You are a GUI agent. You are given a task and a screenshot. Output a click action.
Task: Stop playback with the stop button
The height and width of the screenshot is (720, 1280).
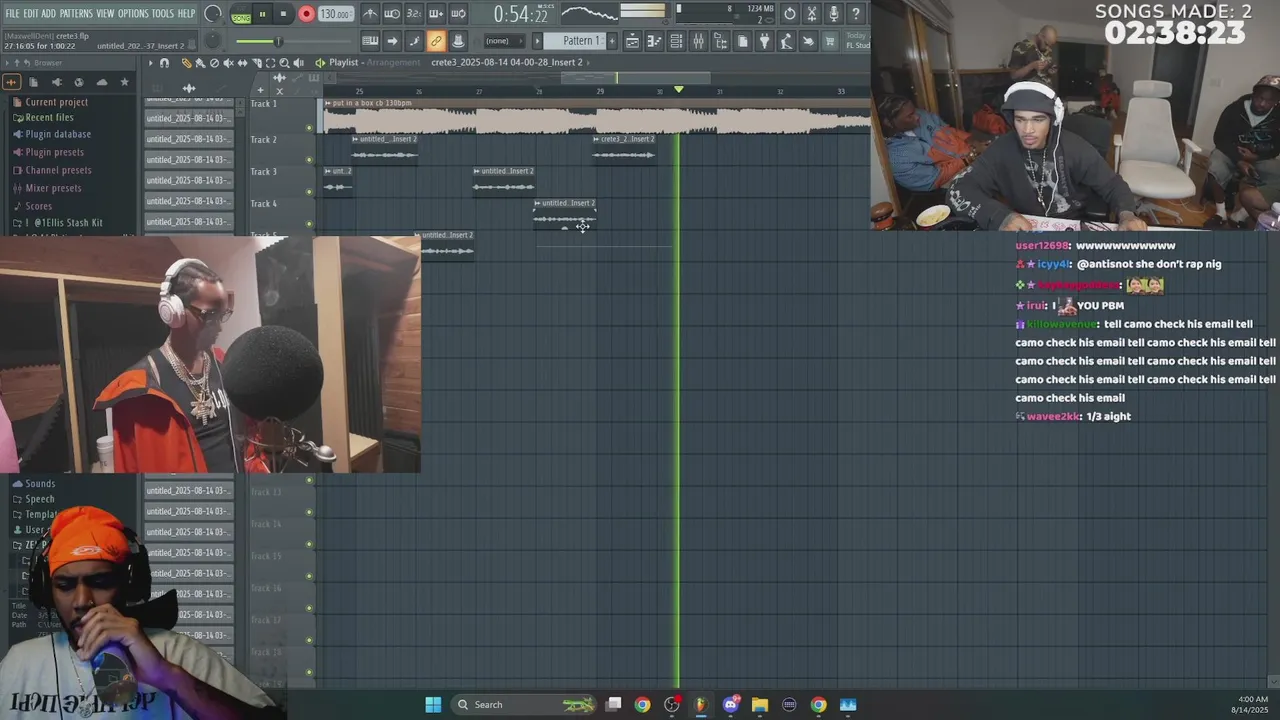coord(283,14)
